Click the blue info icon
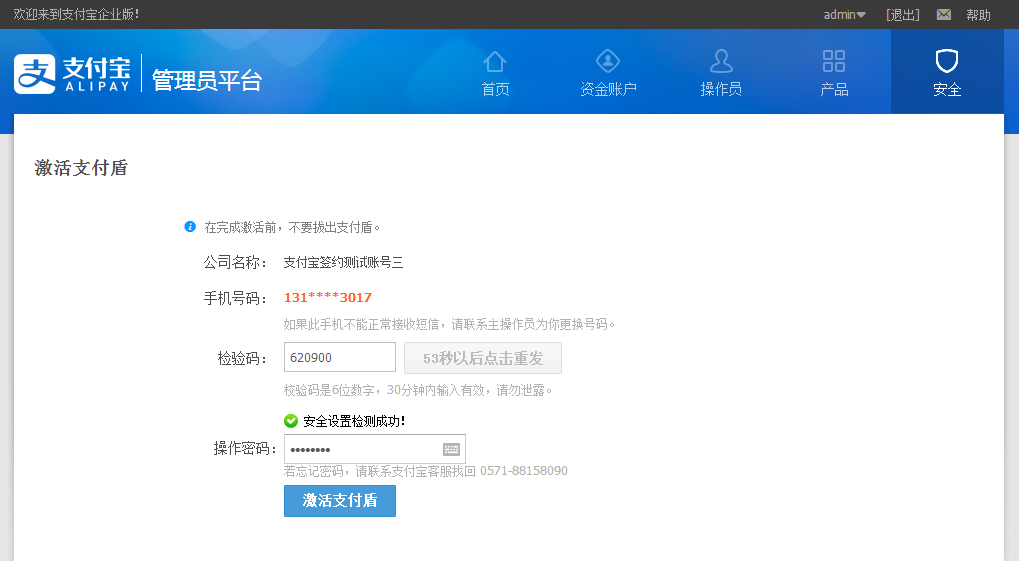The height and width of the screenshot is (561, 1019). [x=190, y=227]
